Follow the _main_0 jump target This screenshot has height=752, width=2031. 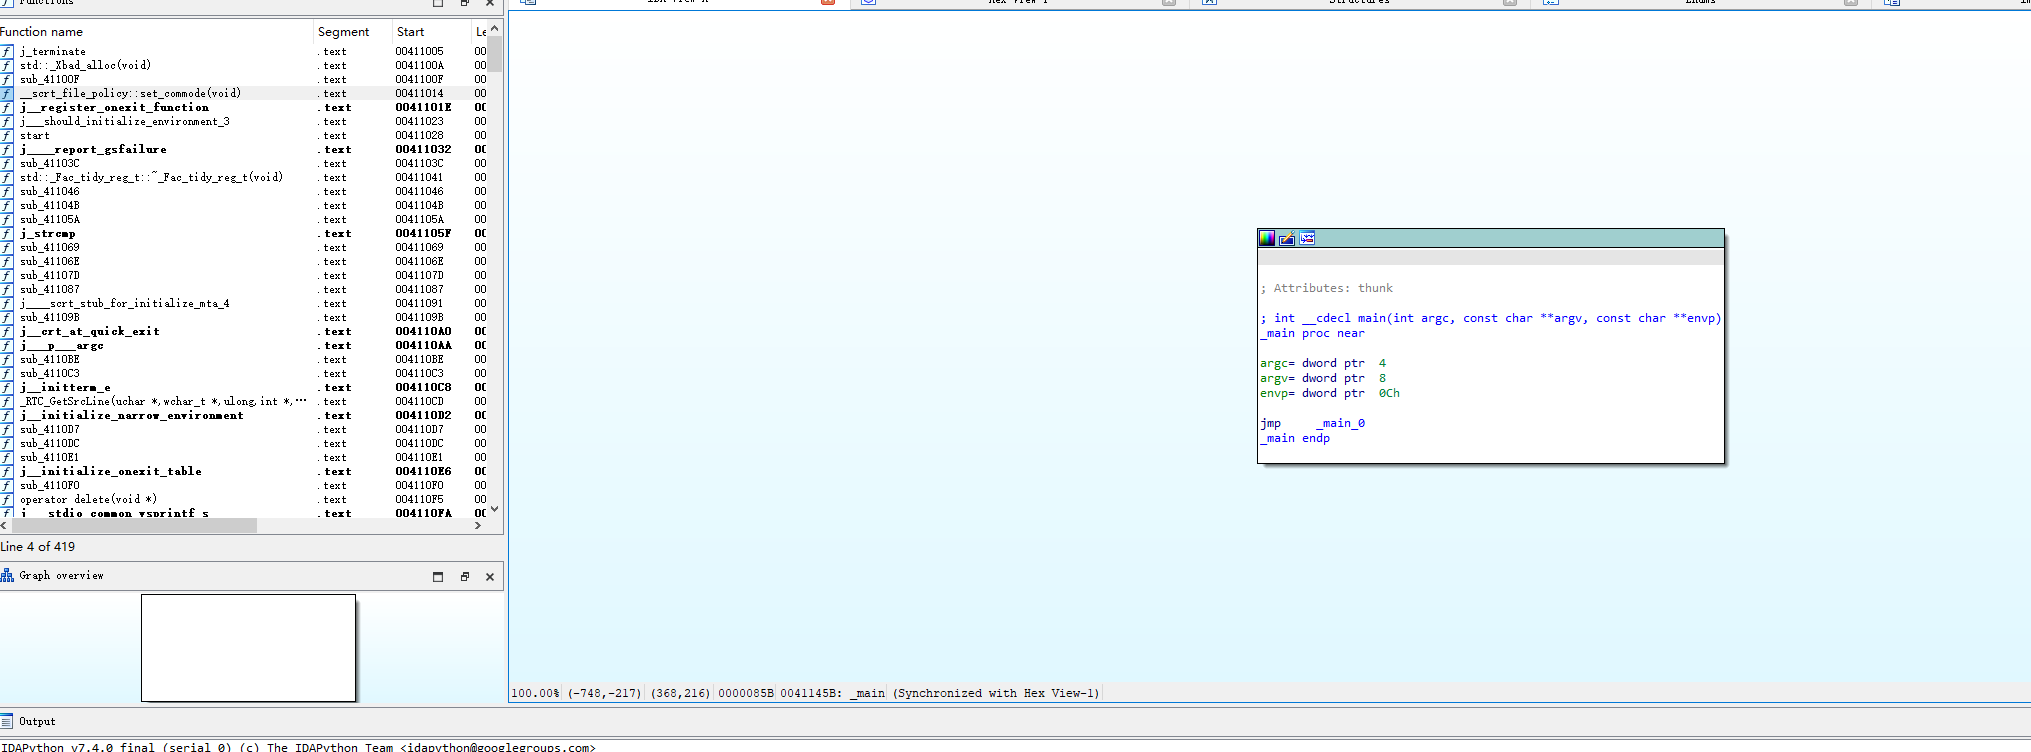[x=1340, y=423]
